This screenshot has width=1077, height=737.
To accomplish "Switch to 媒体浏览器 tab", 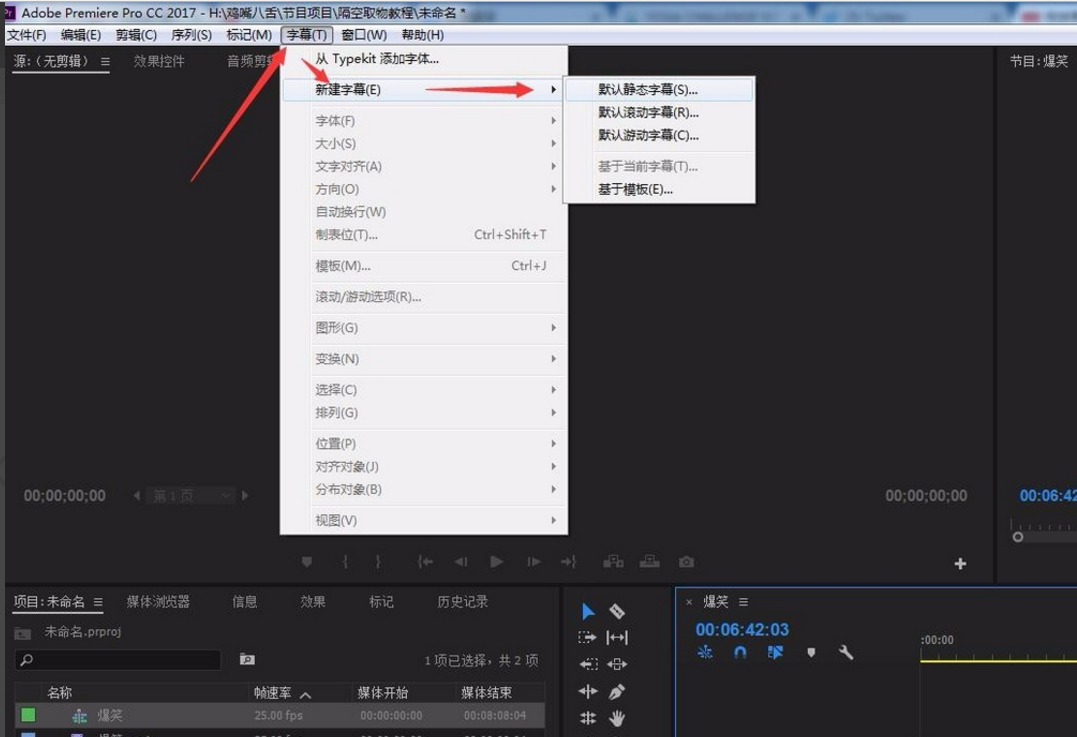I will (158, 602).
